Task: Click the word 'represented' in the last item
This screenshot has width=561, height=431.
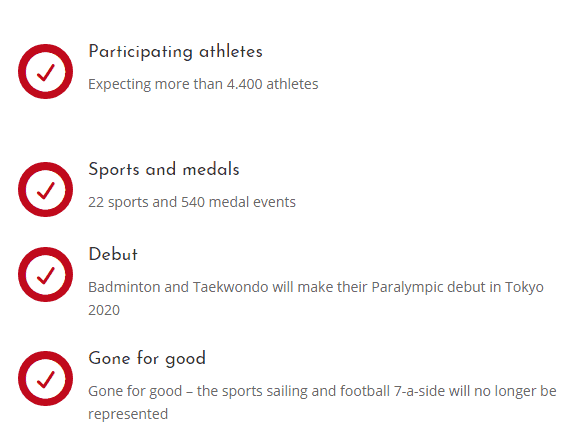Action: tap(128, 414)
